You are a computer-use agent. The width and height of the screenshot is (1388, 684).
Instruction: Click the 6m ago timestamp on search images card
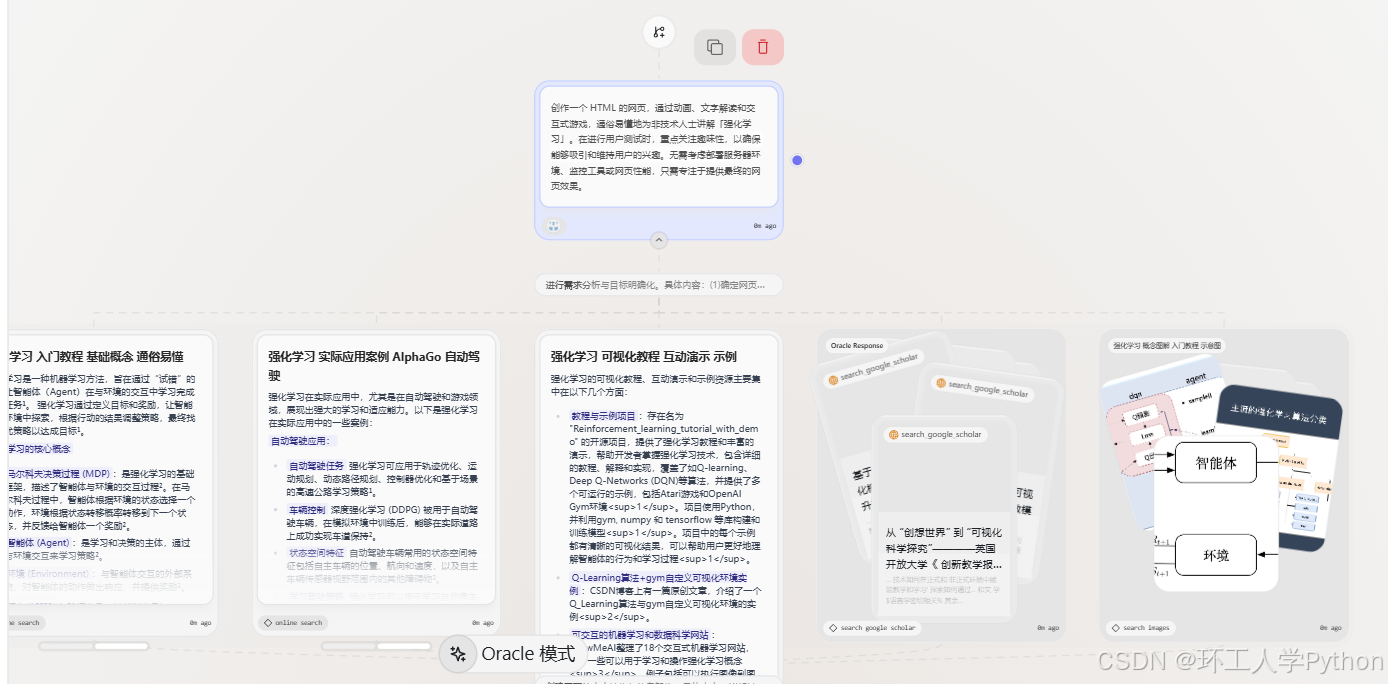pos(1330,628)
